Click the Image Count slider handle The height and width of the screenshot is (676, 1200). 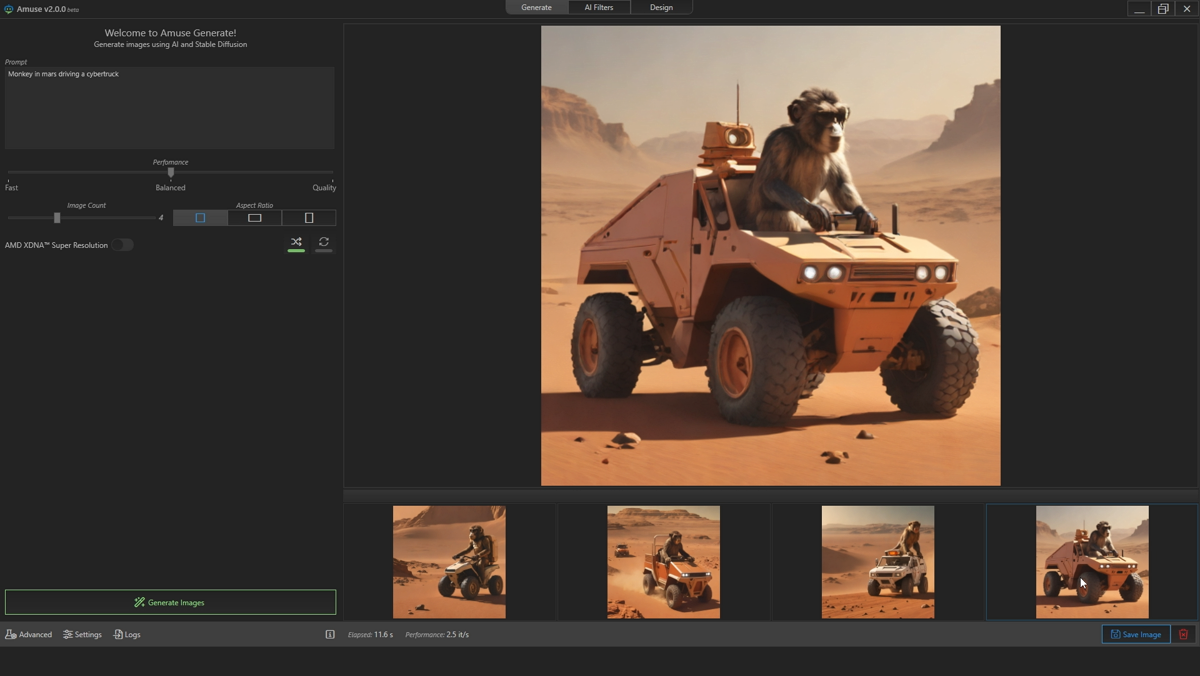click(x=57, y=218)
